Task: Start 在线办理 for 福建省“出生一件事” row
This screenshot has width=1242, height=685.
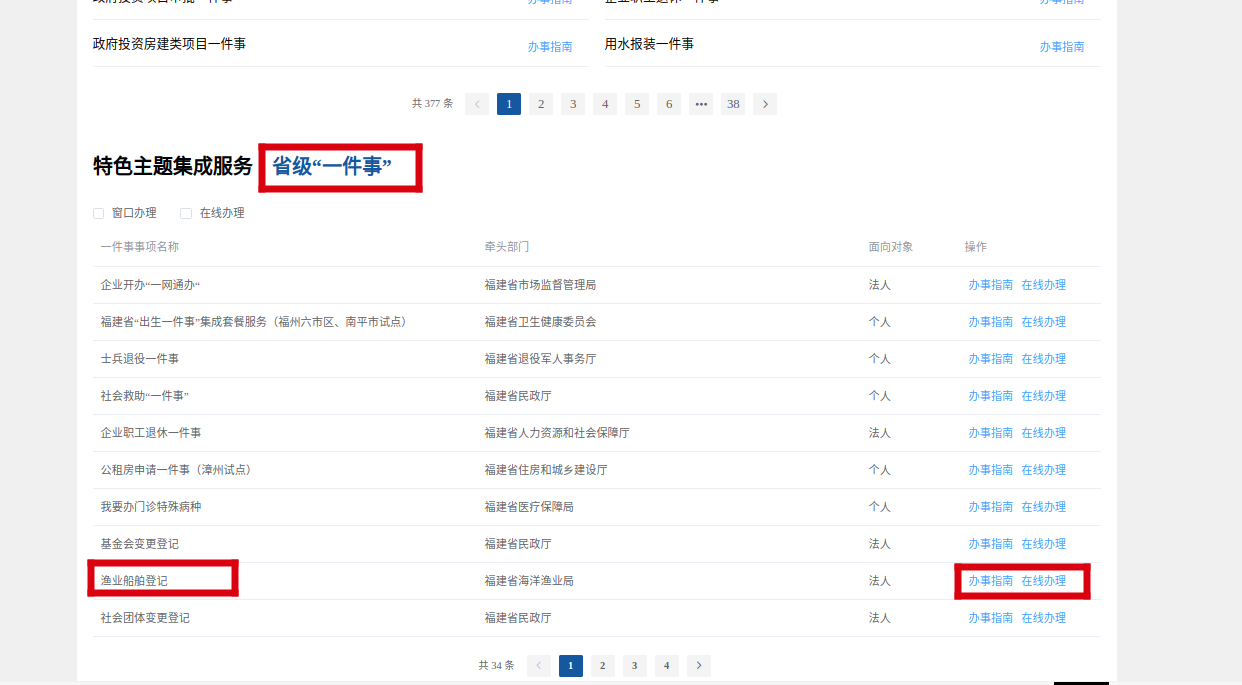Action: [x=1044, y=322]
